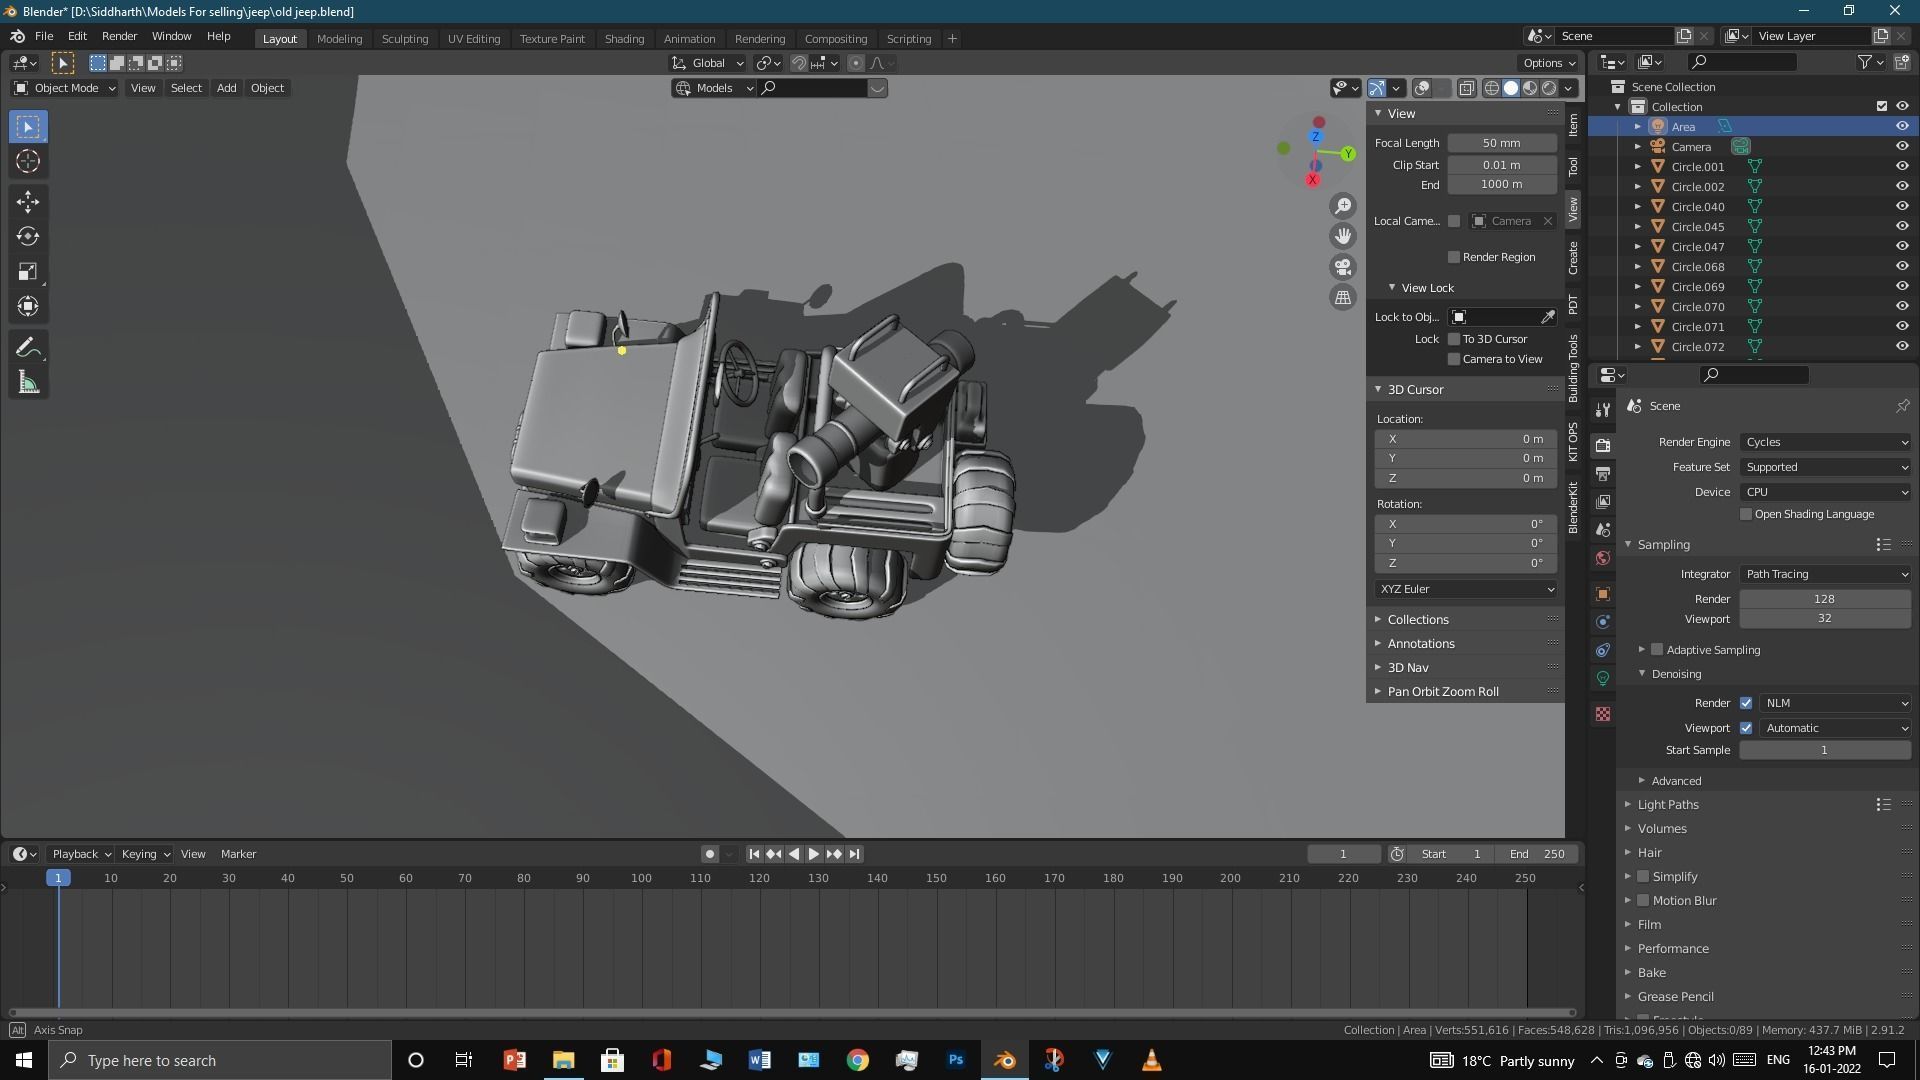Screen dimensions: 1920x1080
Task: Open the Texture properties tab
Action: coord(1603,714)
